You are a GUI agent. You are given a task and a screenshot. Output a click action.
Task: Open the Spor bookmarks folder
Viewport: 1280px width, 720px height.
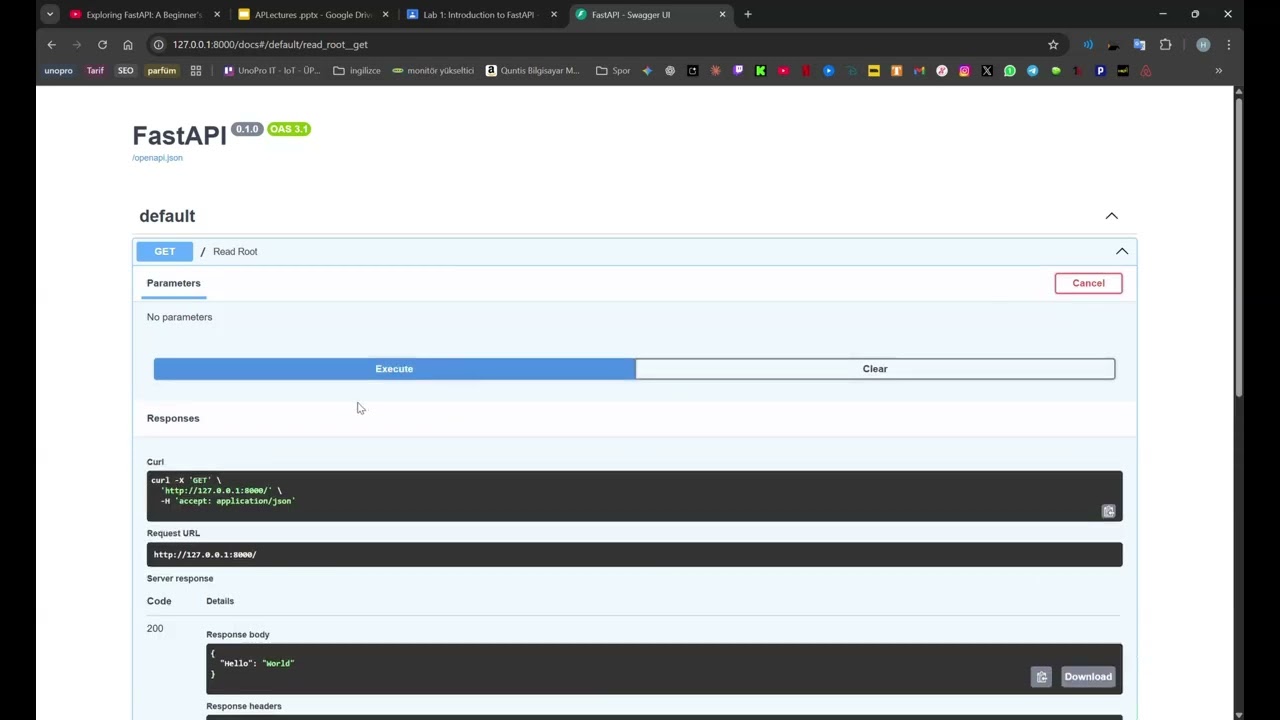613,71
